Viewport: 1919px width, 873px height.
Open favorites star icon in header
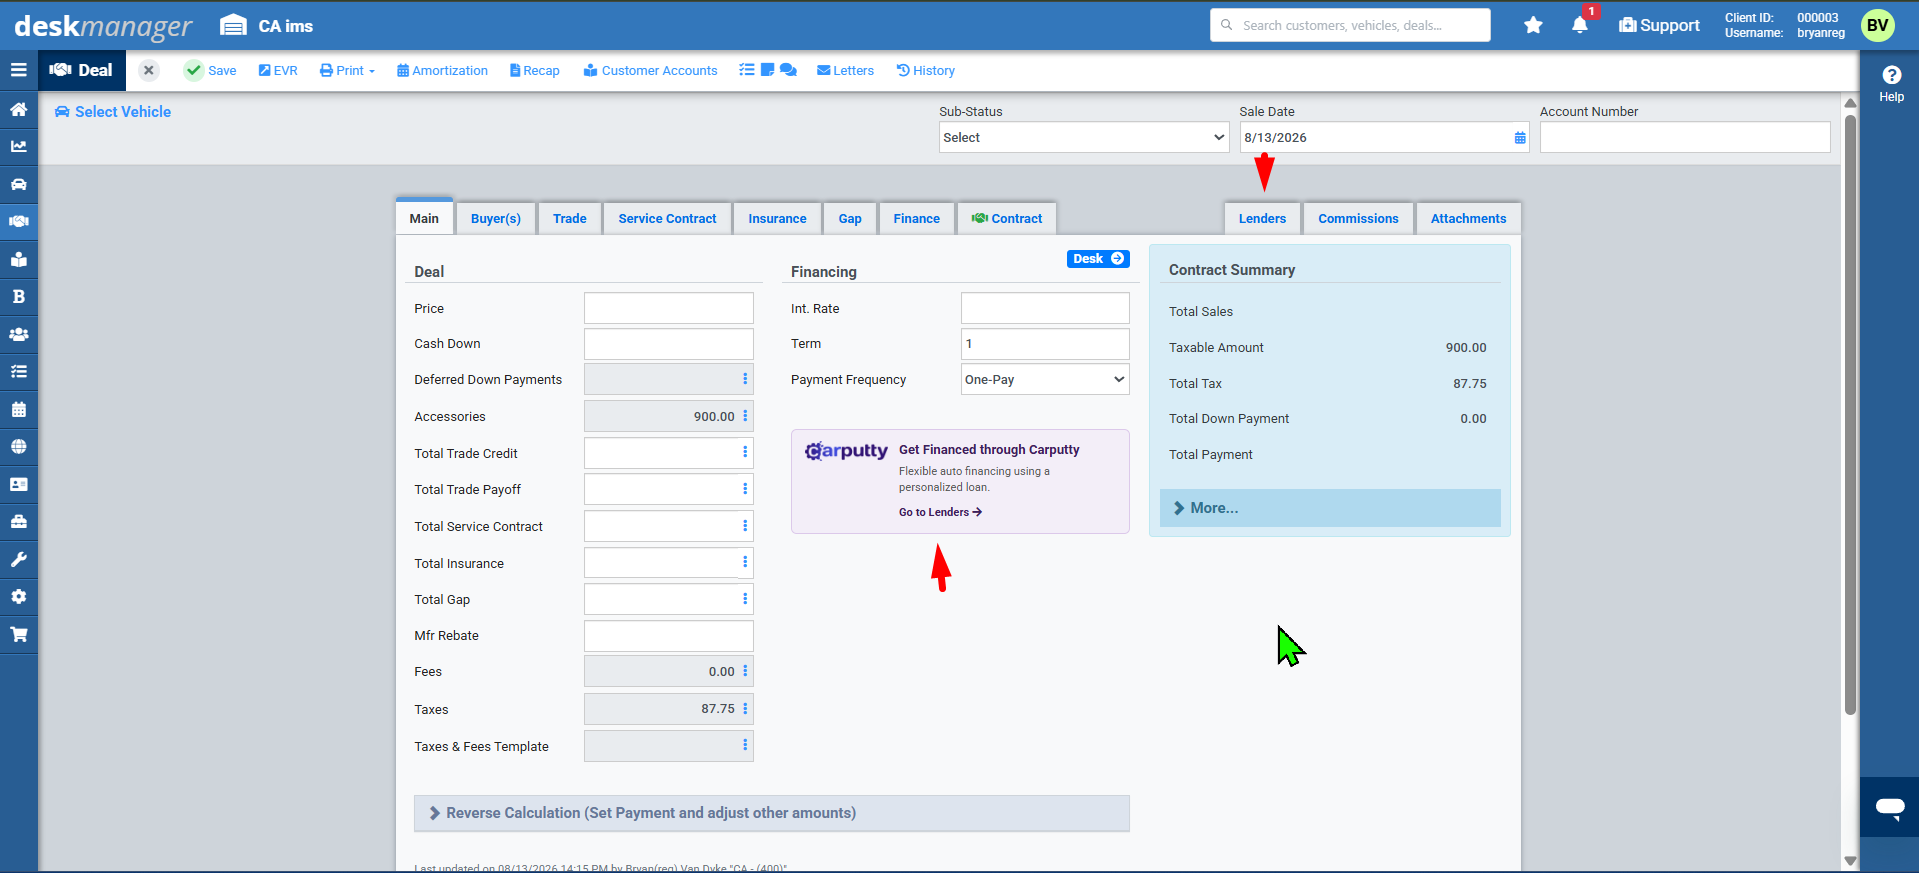point(1533,25)
